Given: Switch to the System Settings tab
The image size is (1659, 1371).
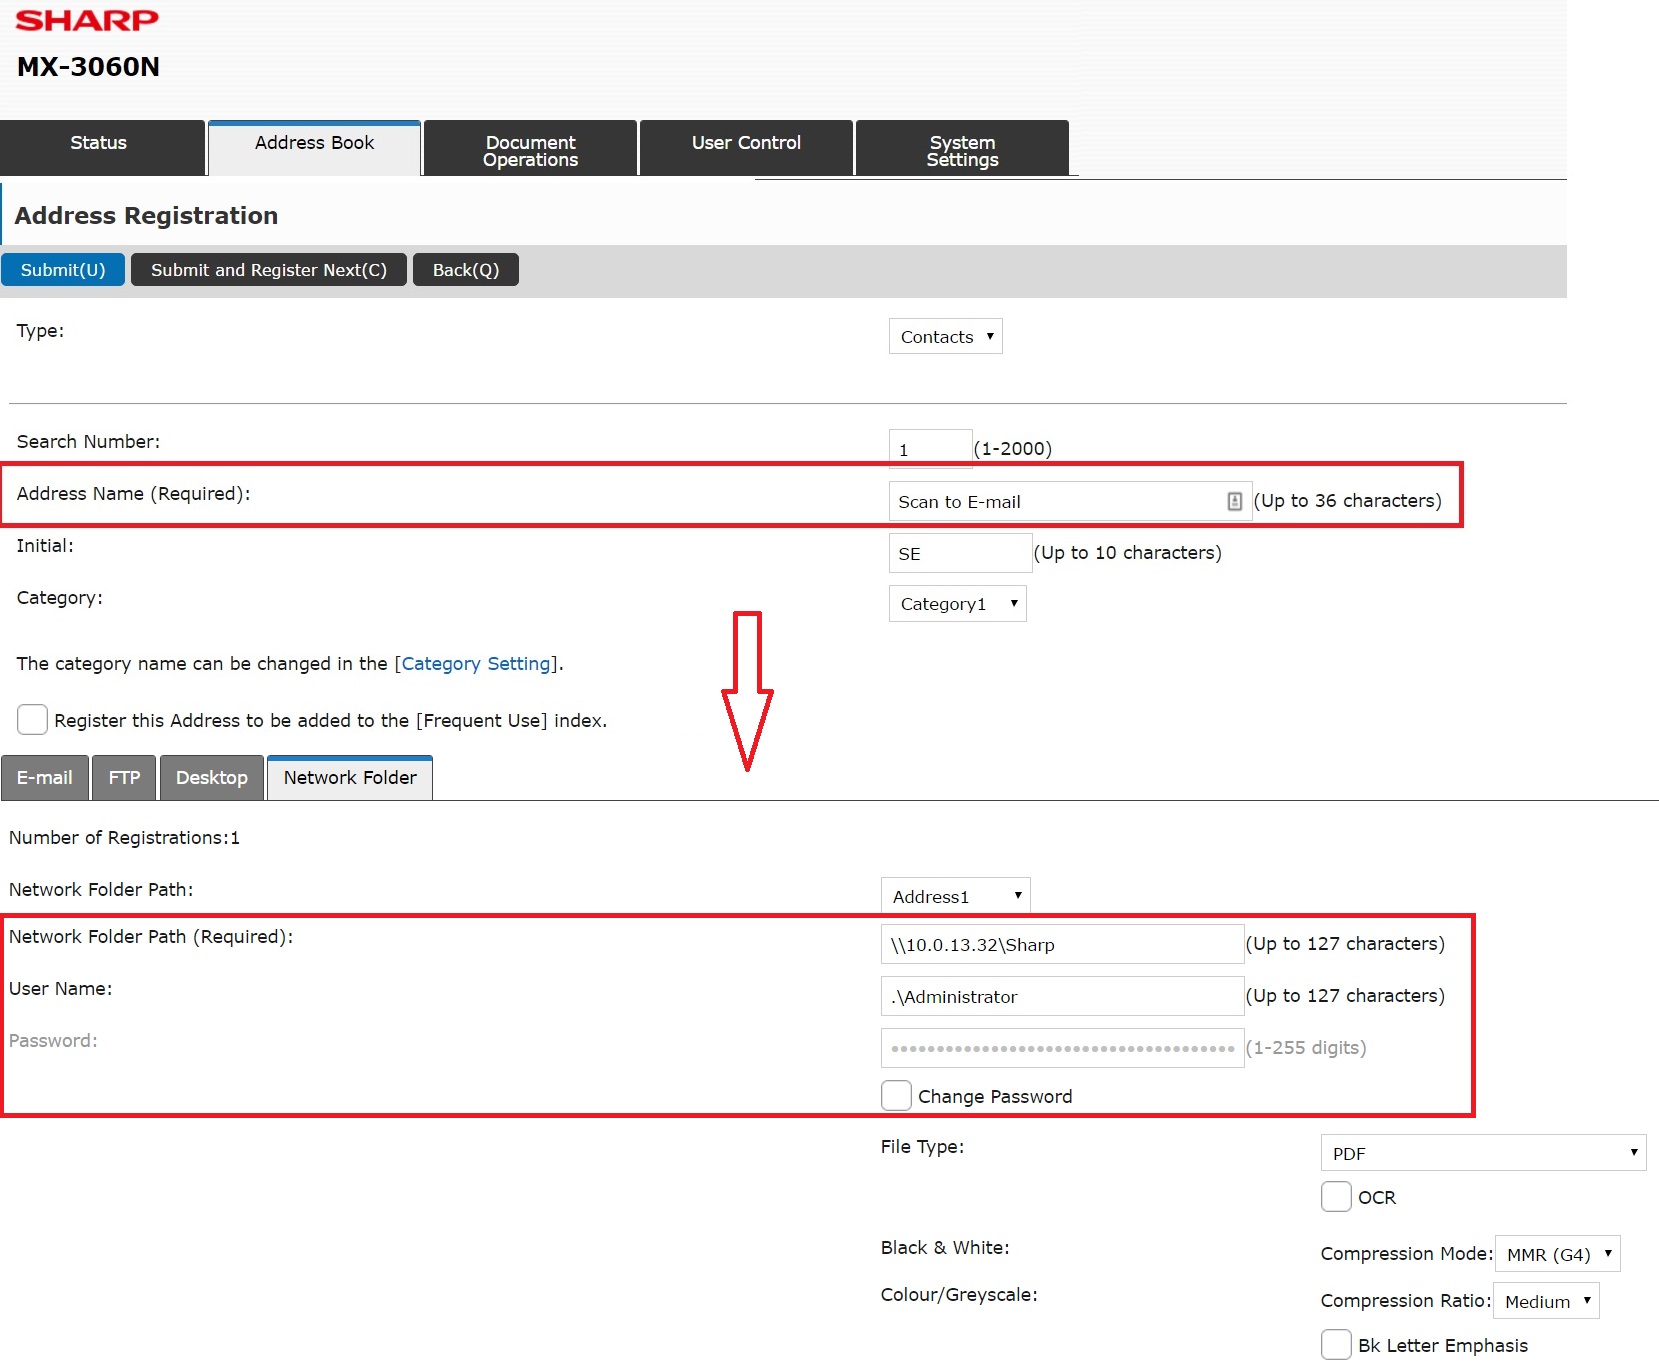Looking at the screenshot, I should [x=962, y=150].
